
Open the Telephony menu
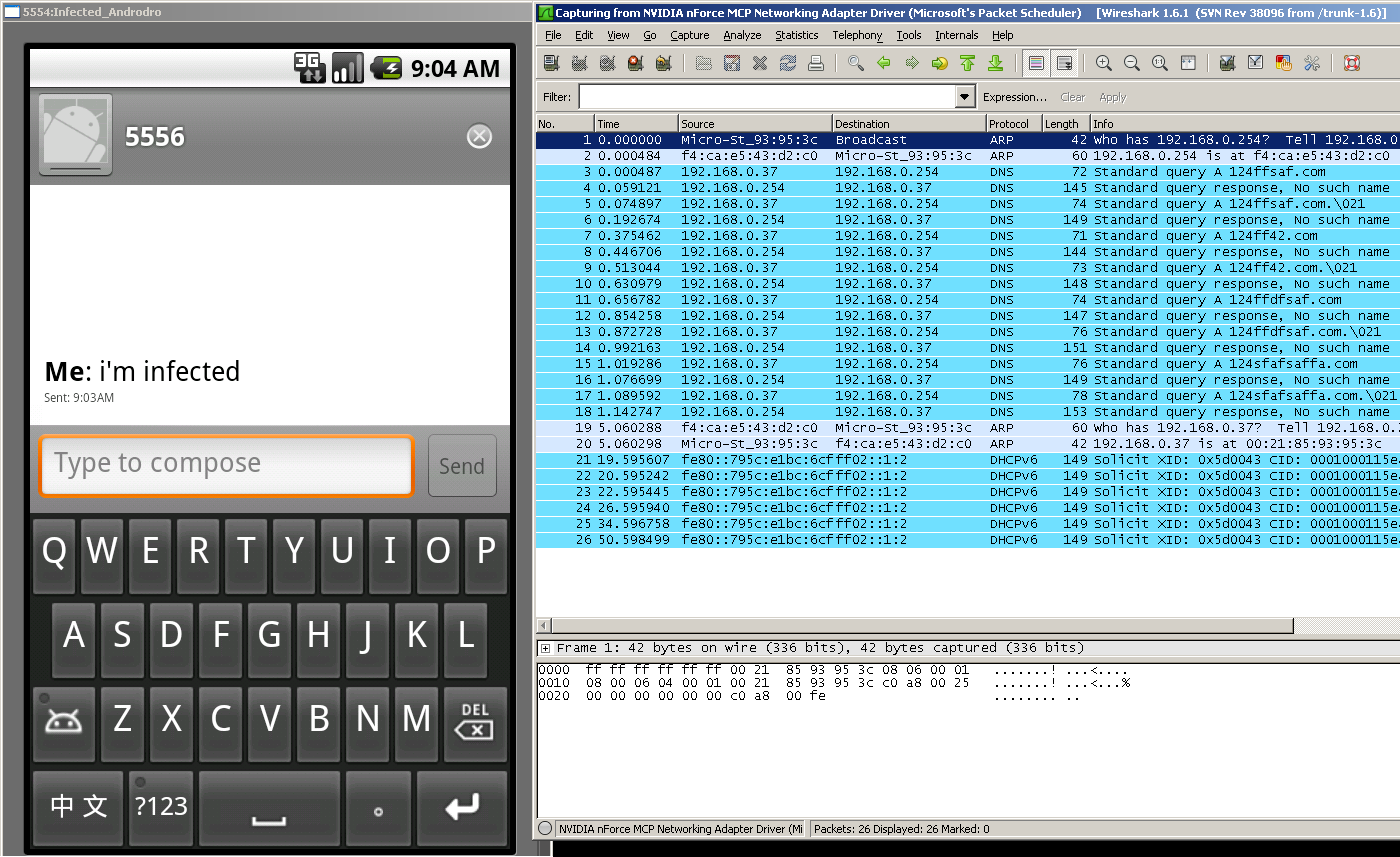pos(858,35)
